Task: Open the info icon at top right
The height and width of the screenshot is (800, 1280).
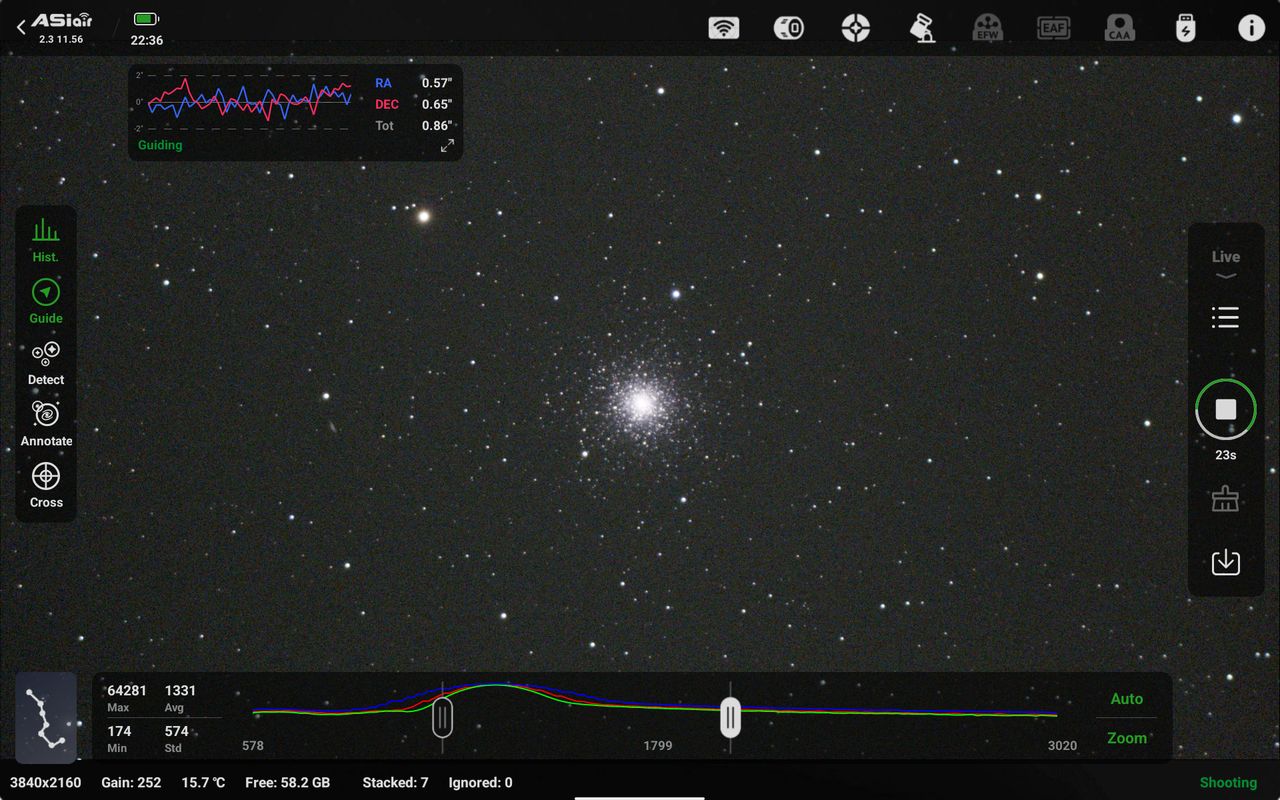Action: [x=1251, y=28]
